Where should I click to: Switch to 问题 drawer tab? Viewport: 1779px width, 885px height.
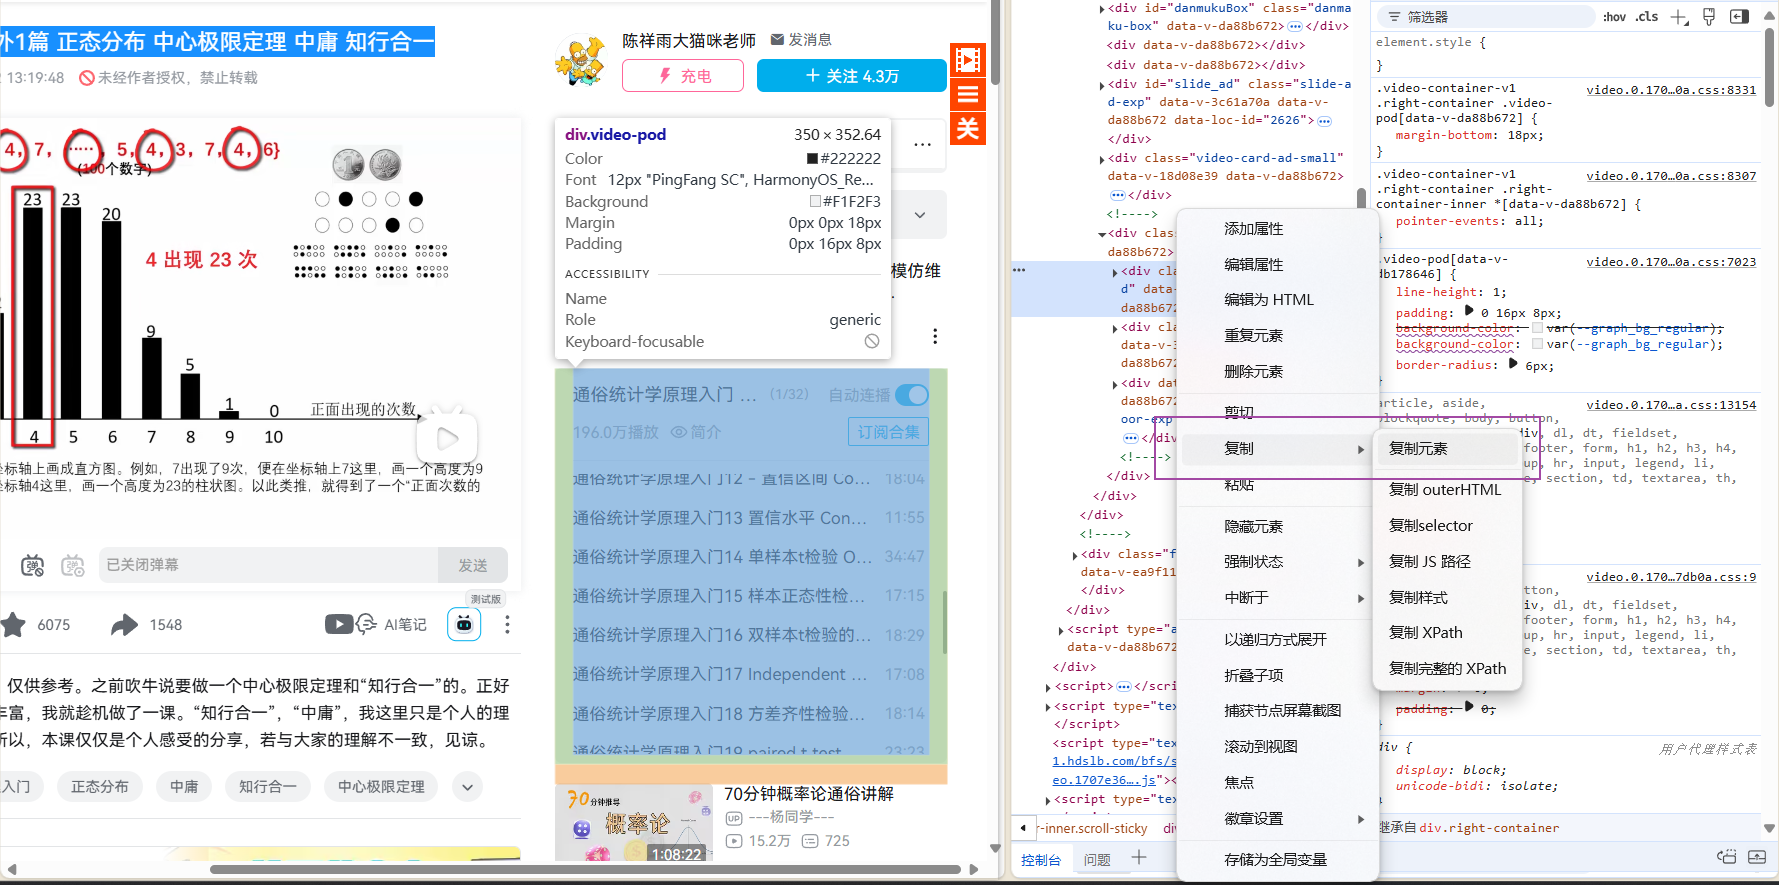click(1097, 860)
